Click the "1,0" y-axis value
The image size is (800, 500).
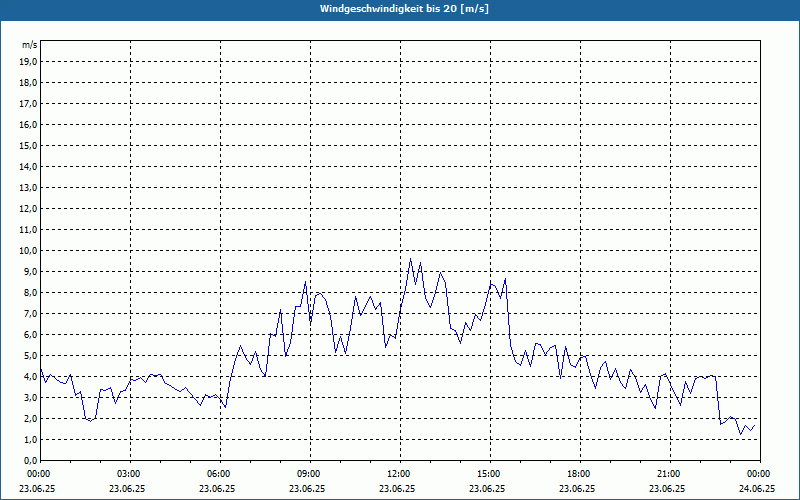point(30,440)
